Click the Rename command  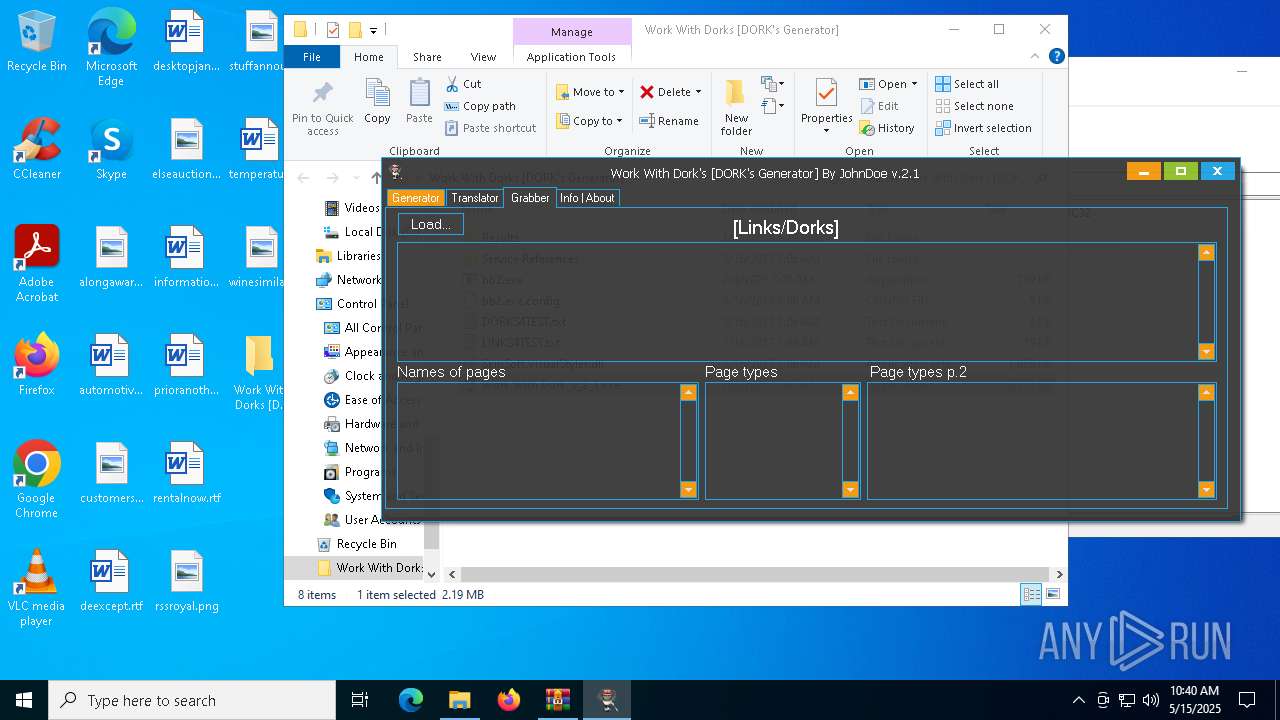tap(669, 121)
